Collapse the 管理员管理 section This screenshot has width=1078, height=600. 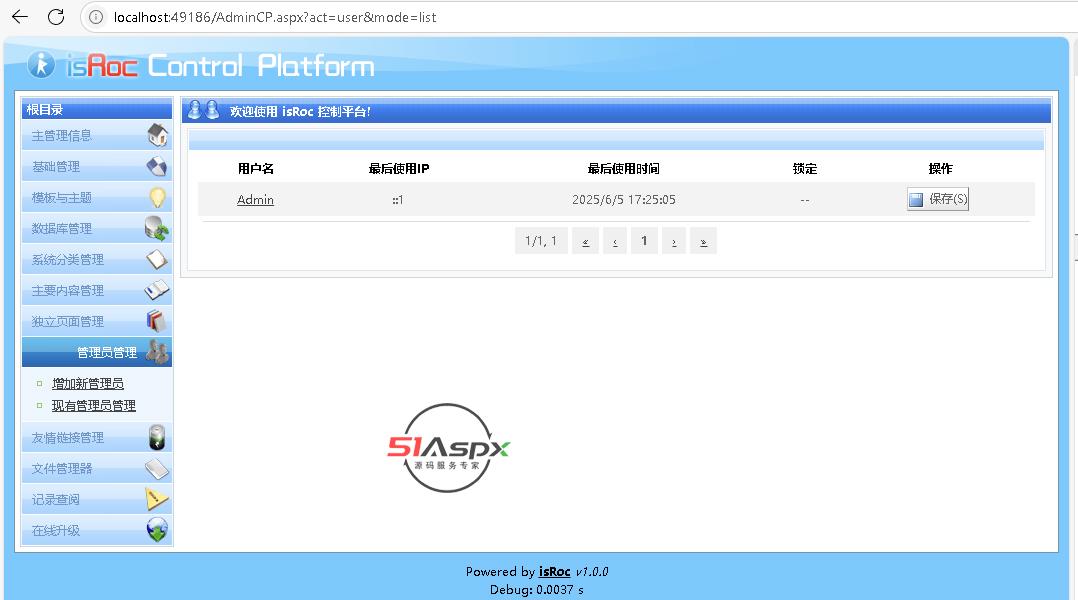point(97,352)
